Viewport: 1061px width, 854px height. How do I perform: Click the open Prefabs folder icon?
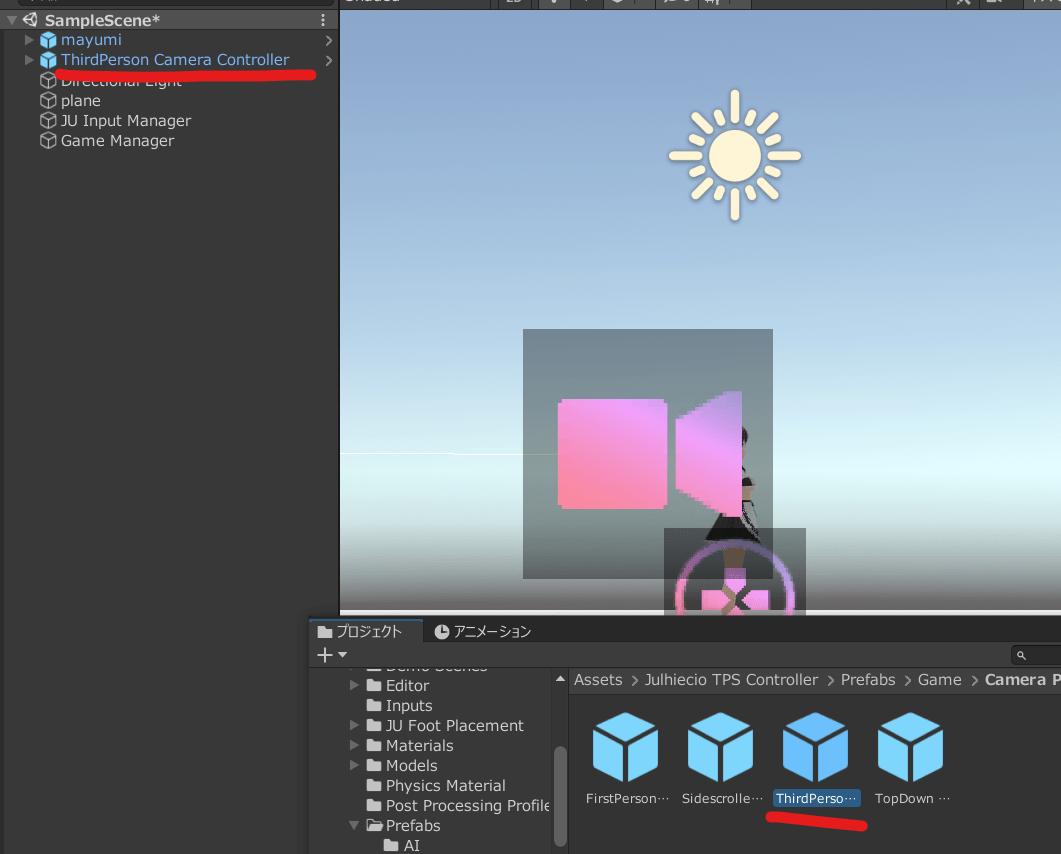375,826
